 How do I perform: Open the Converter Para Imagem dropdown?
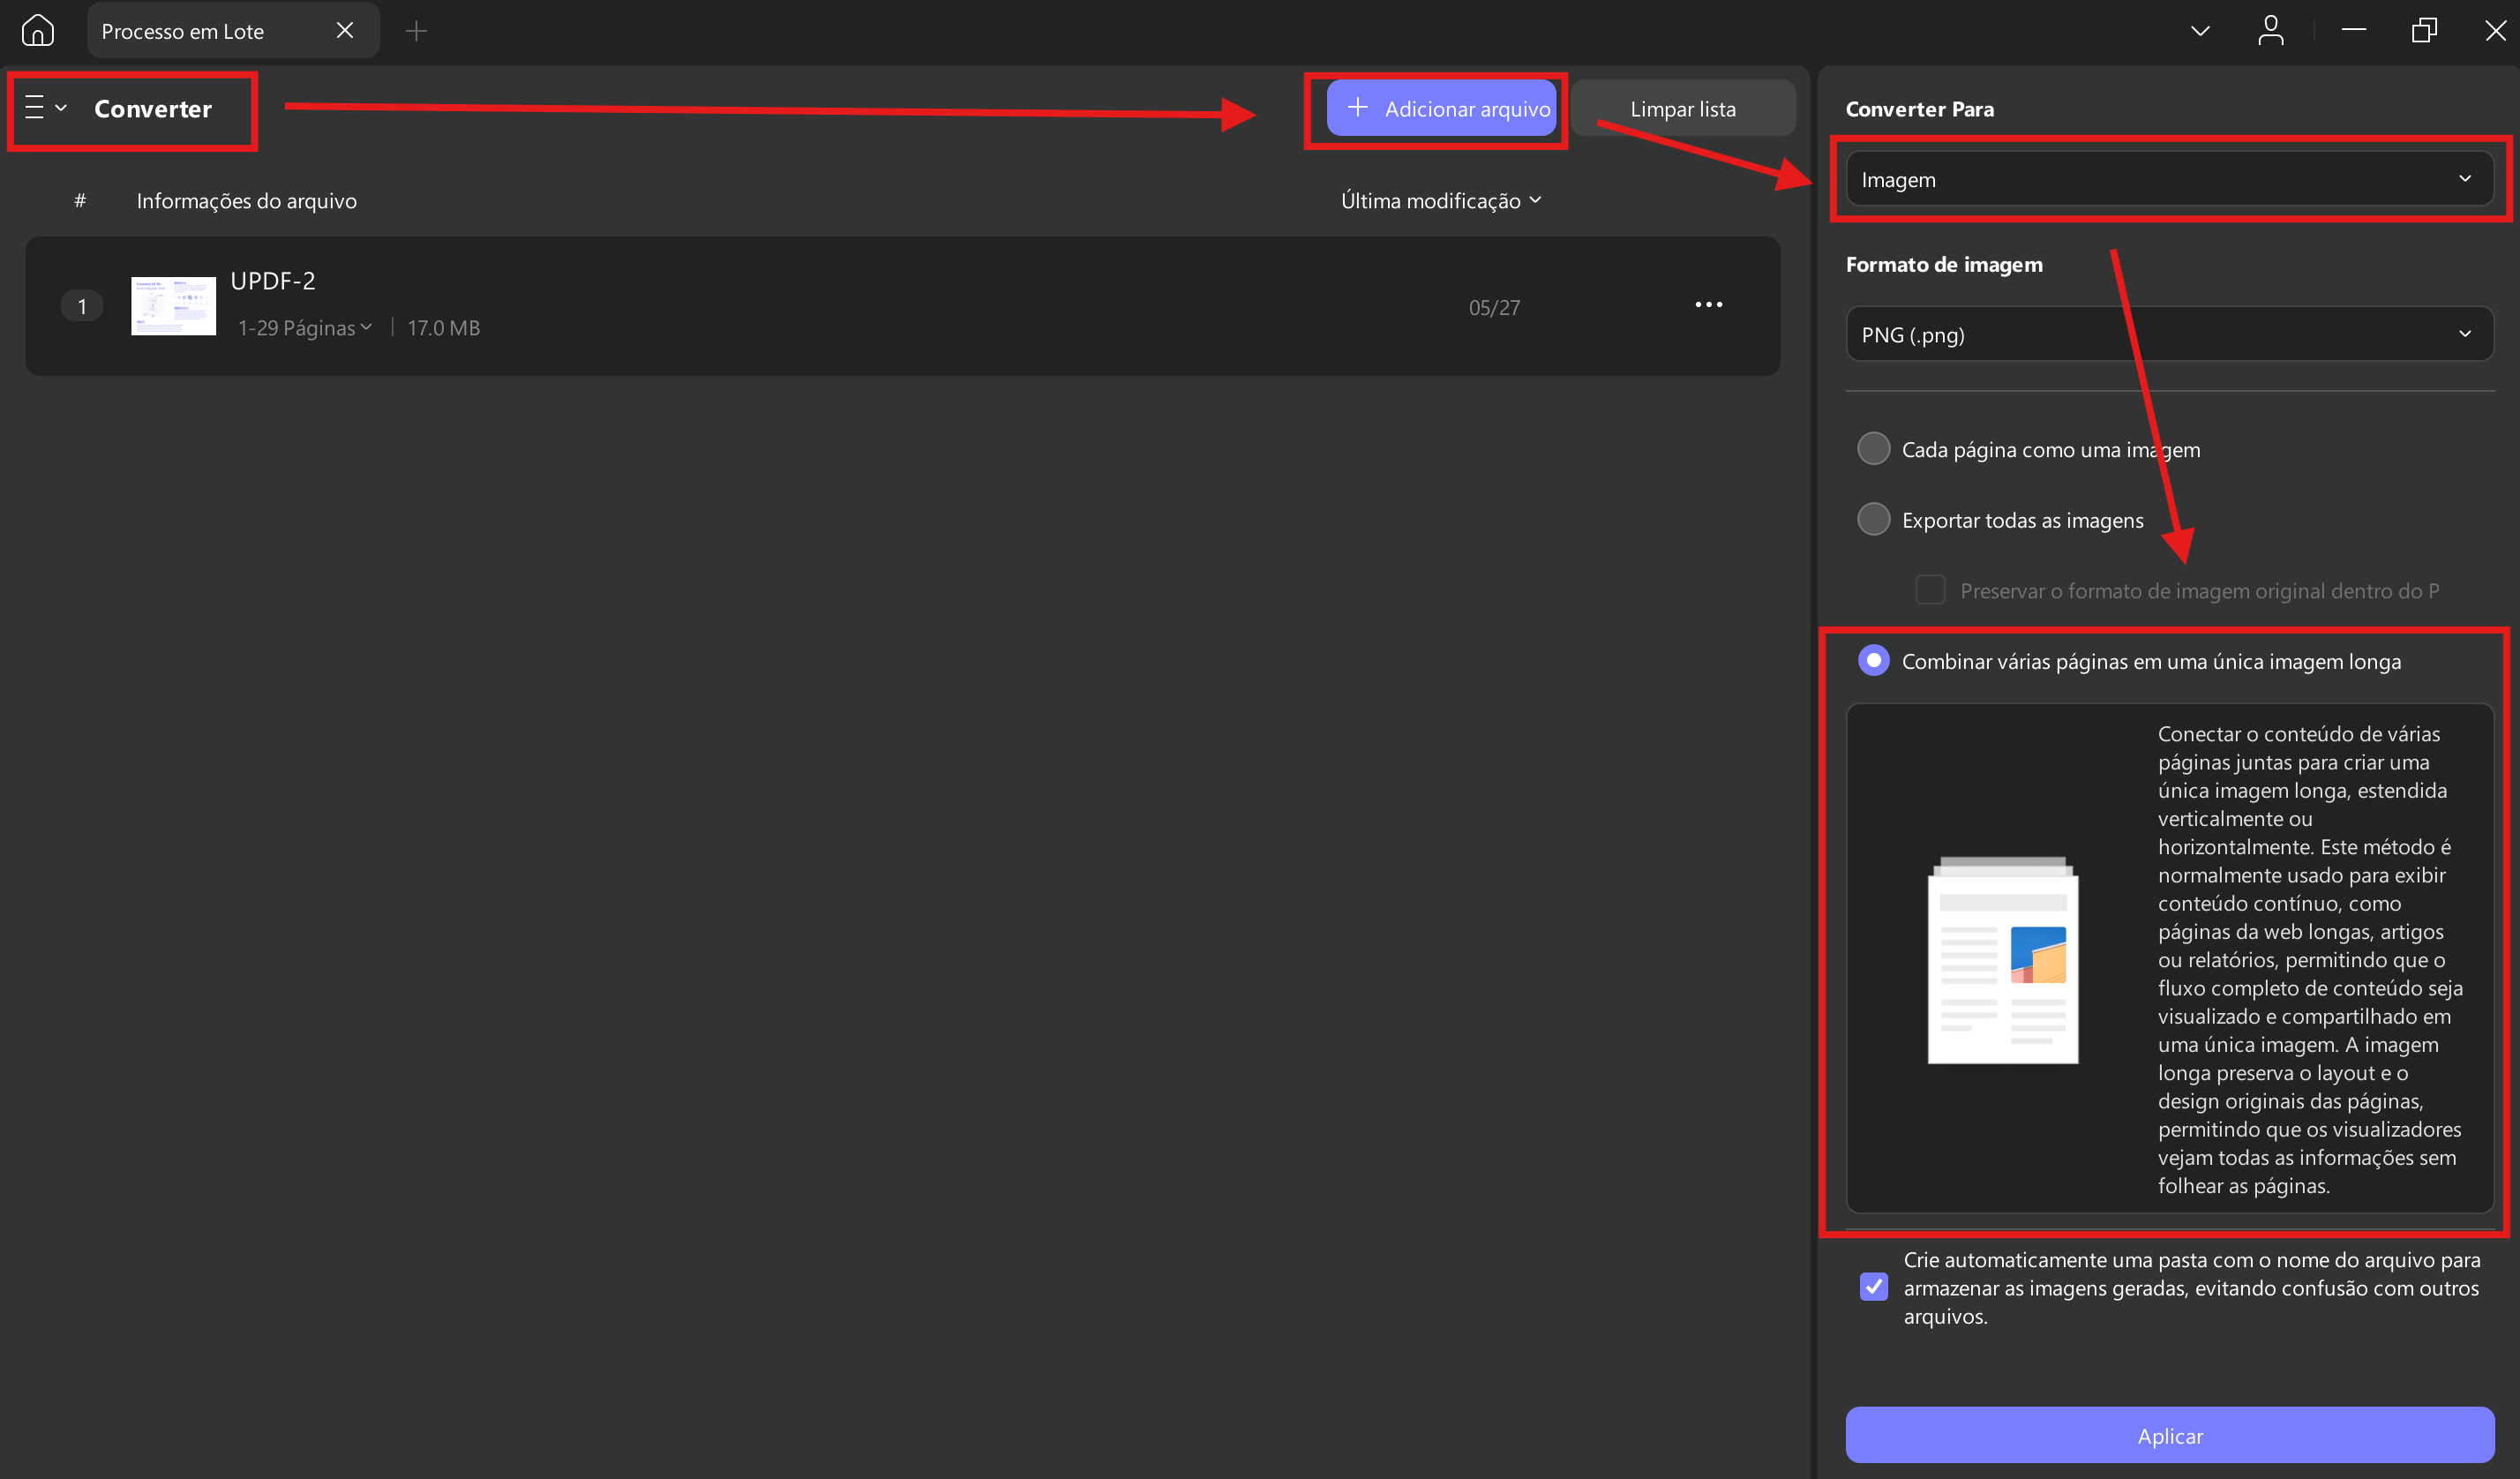coord(2168,180)
